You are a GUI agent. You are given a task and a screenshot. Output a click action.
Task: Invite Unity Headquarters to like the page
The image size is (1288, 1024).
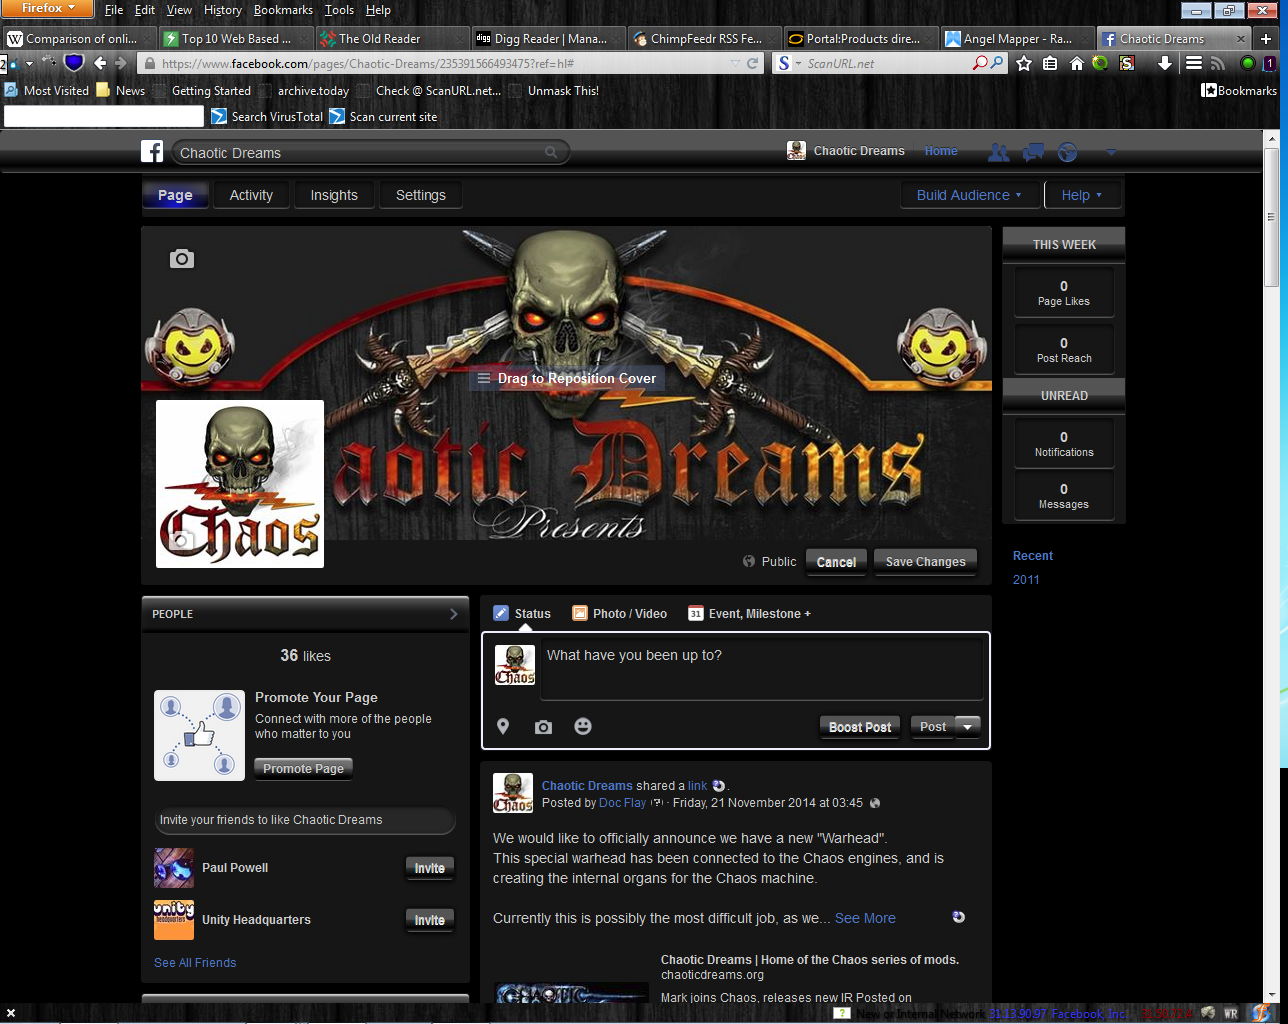coord(429,920)
